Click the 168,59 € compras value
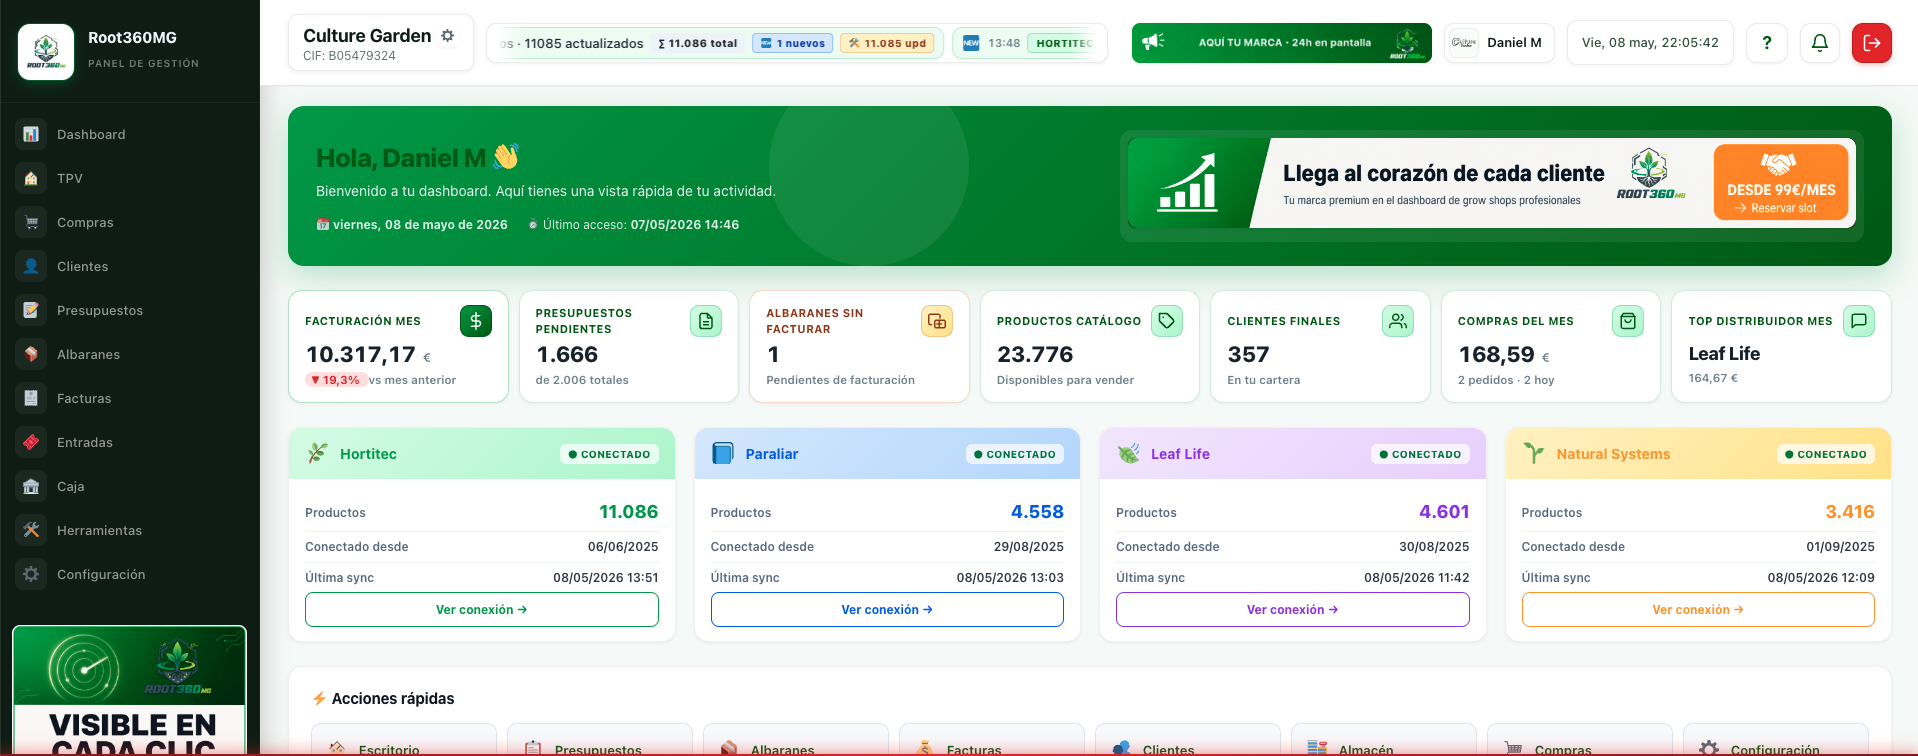The width and height of the screenshot is (1918, 756). point(1504,354)
